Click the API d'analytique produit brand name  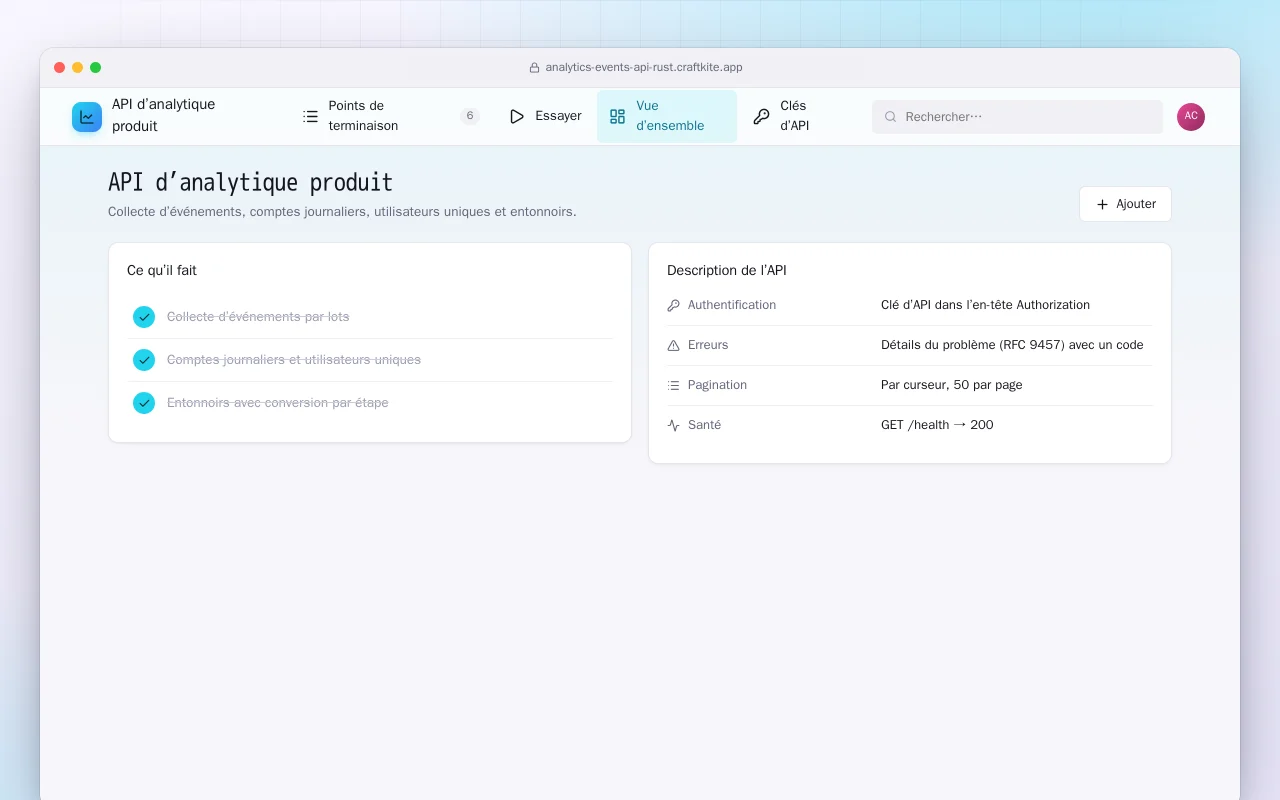point(163,116)
